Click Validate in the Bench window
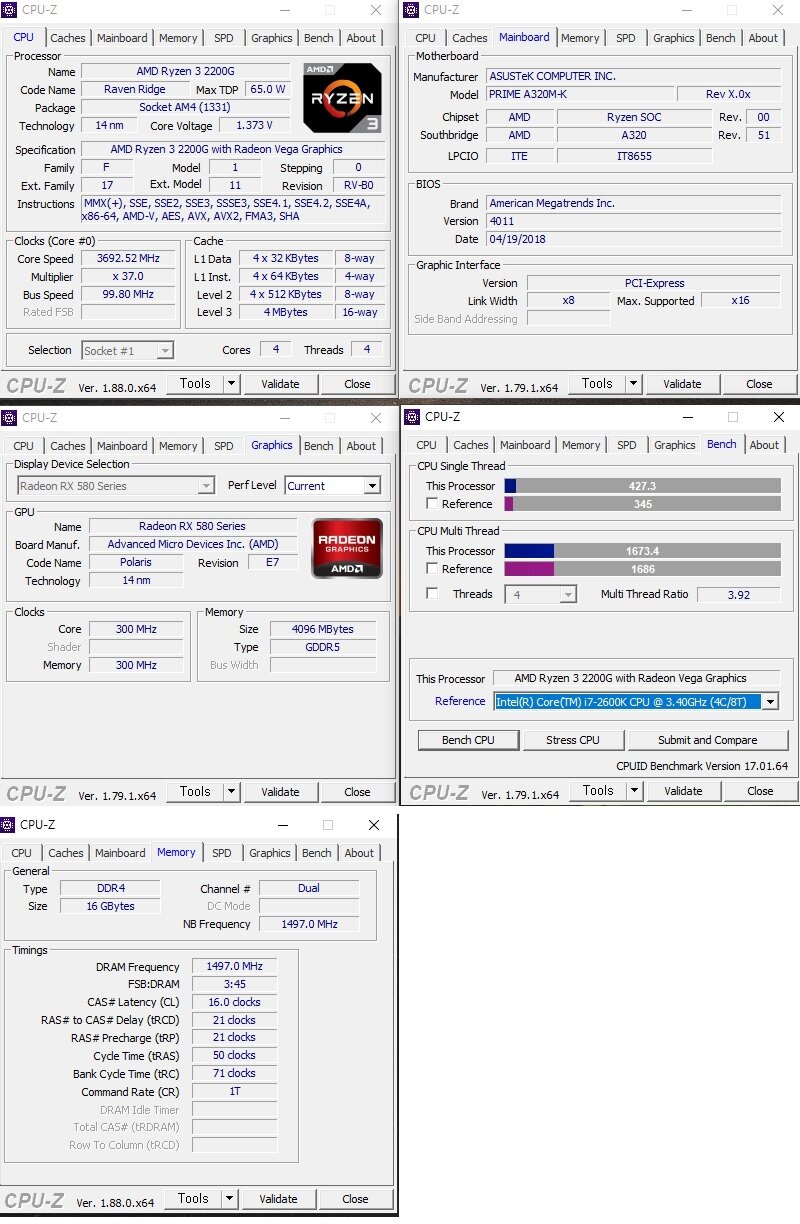The height and width of the screenshot is (1224, 800). pyautogui.click(x=683, y=790)
